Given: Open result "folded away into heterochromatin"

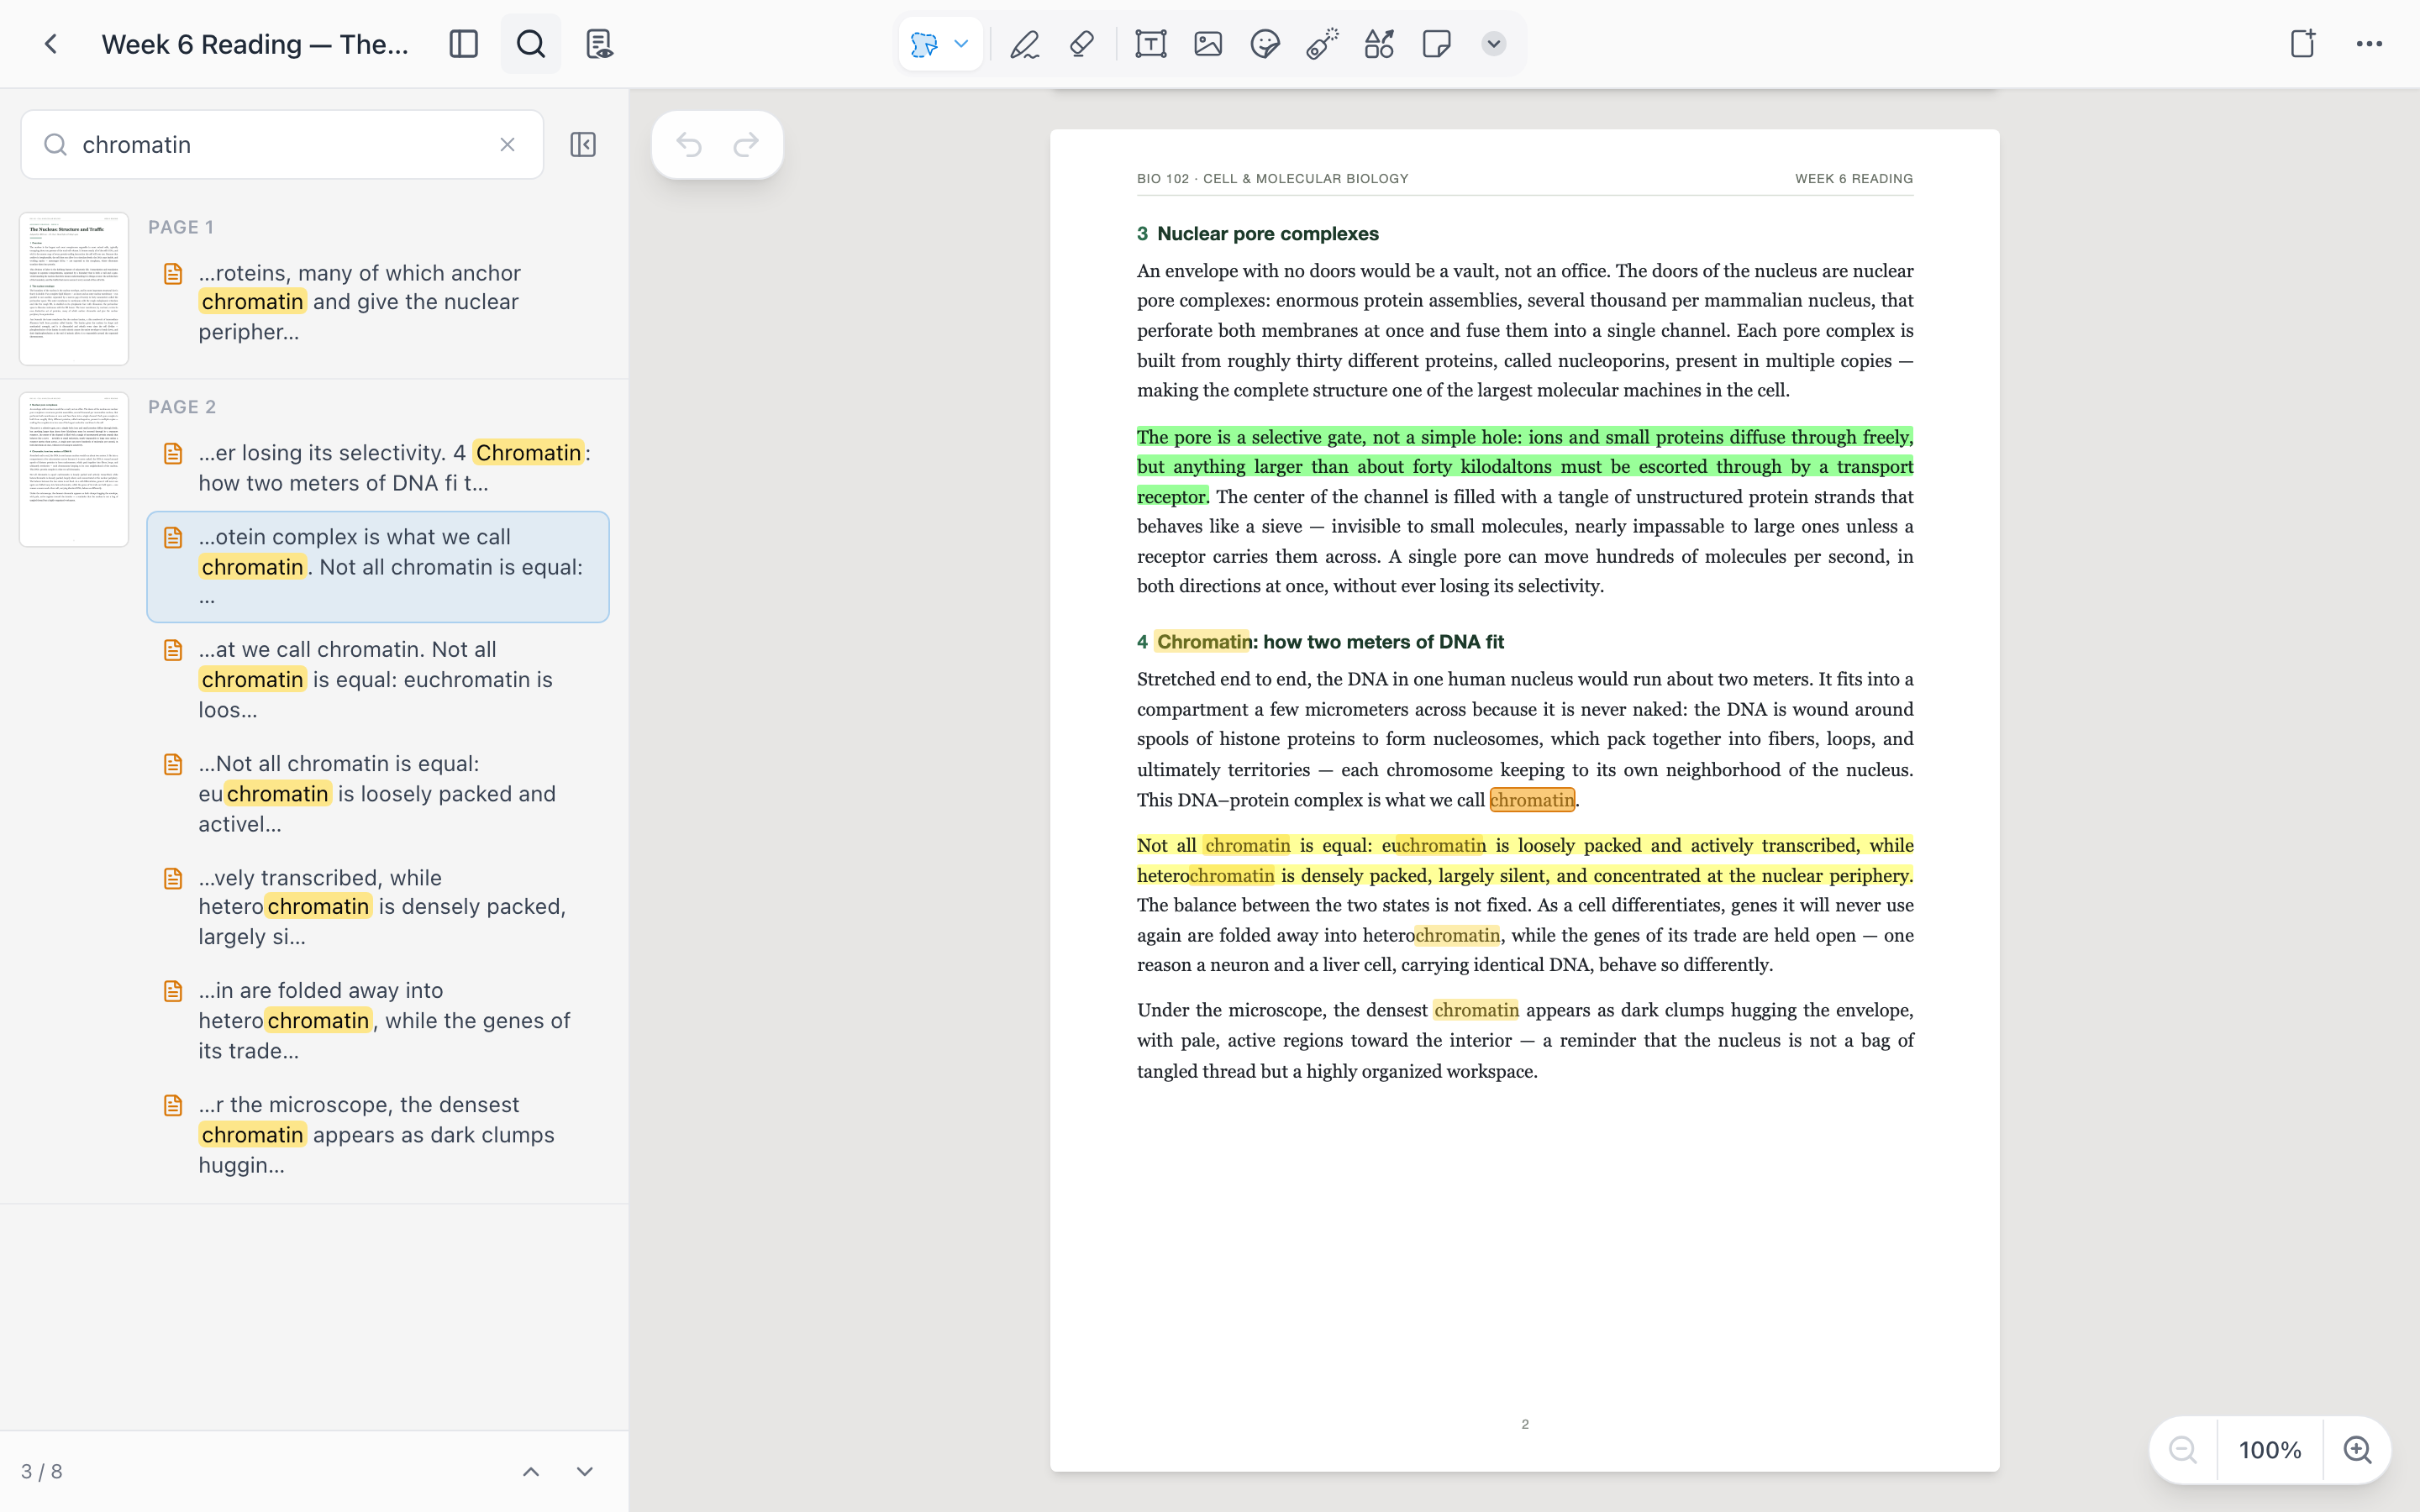Looking at the screenshot, I should [x=378, y=1020].
